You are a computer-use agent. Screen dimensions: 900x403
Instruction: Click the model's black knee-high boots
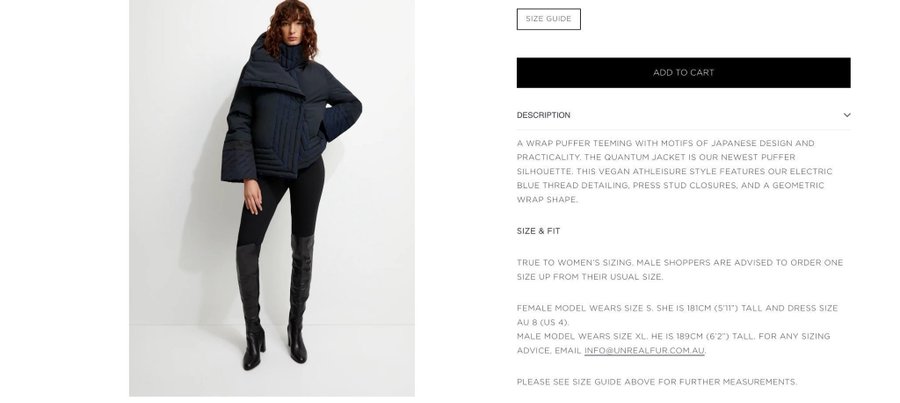click(x=274, y=301)
